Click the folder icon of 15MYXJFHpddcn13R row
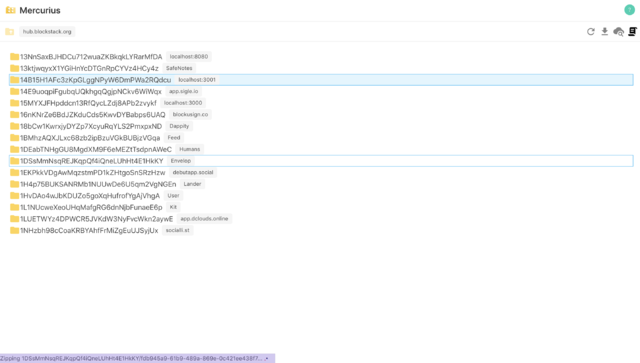Viewport: 640px width, 363px height. click(14, 103)
